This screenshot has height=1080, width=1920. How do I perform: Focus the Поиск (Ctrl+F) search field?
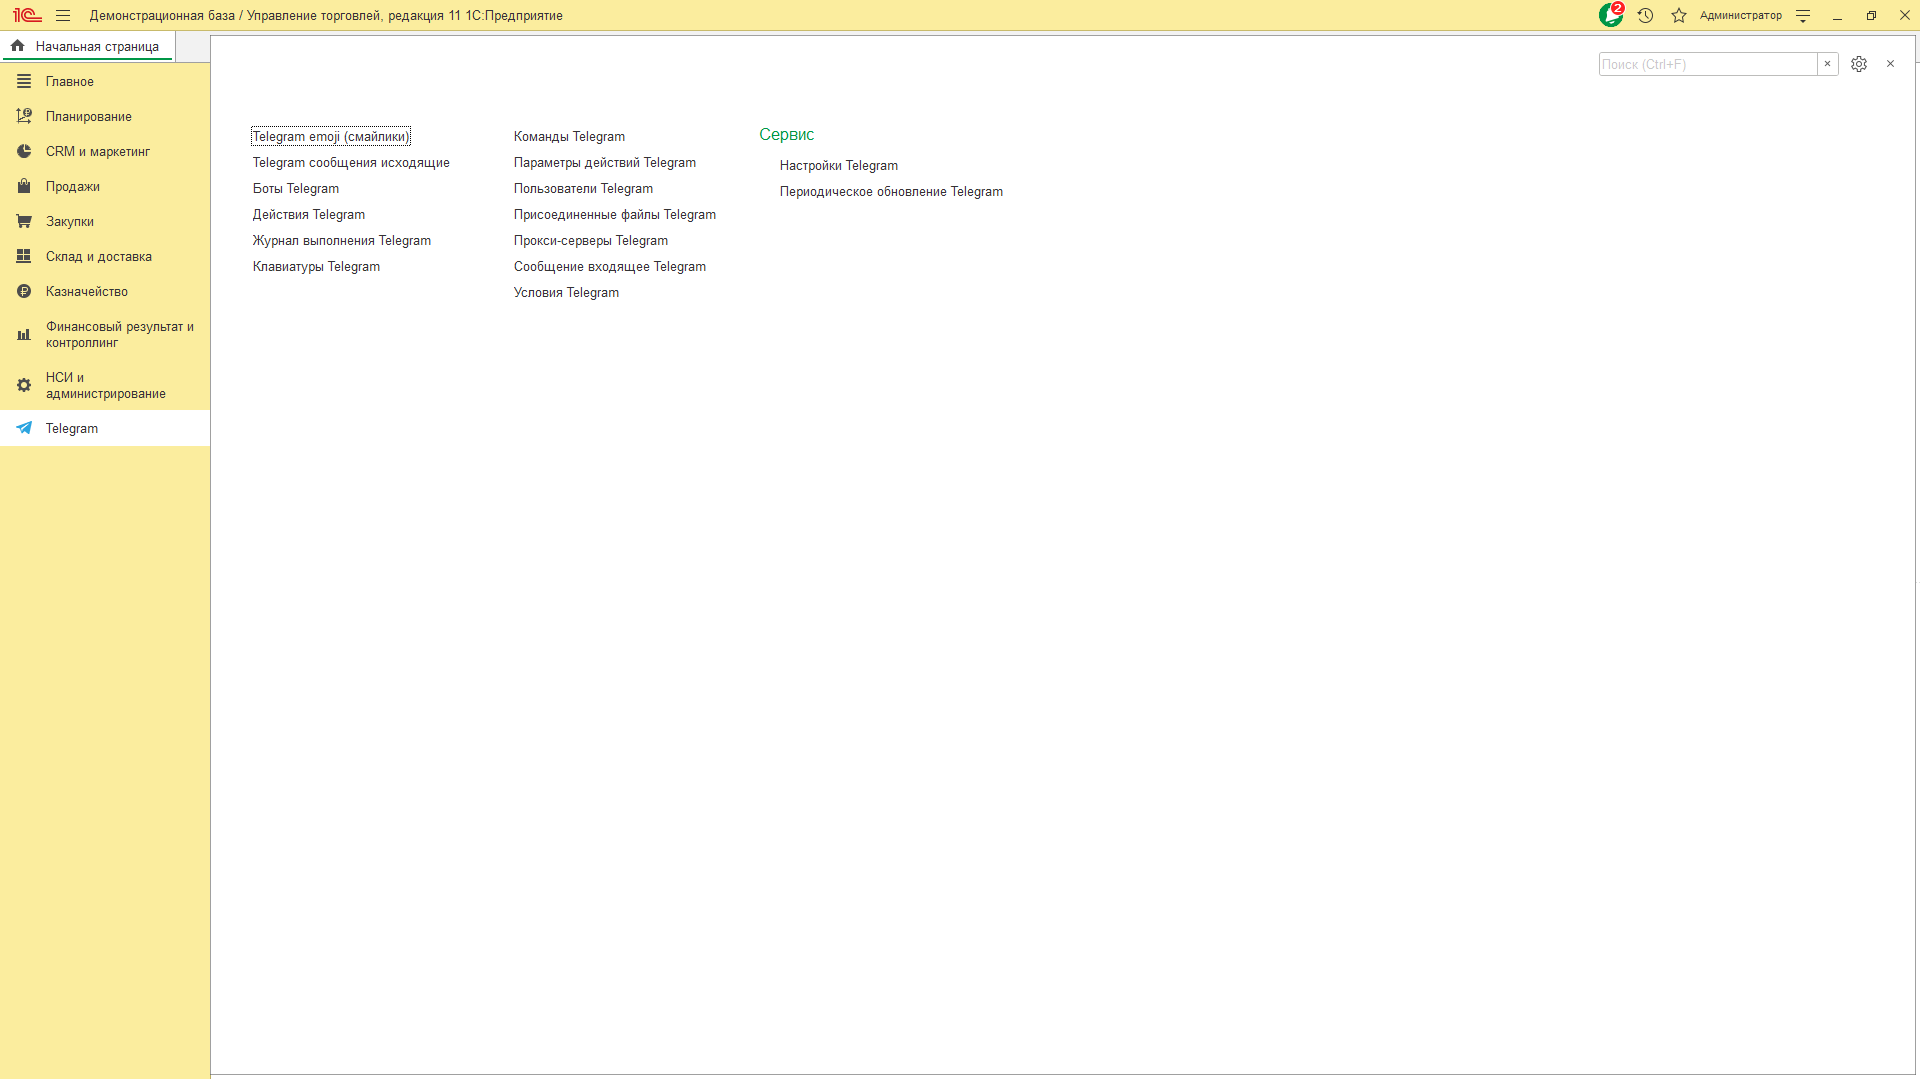(1708, 64)
